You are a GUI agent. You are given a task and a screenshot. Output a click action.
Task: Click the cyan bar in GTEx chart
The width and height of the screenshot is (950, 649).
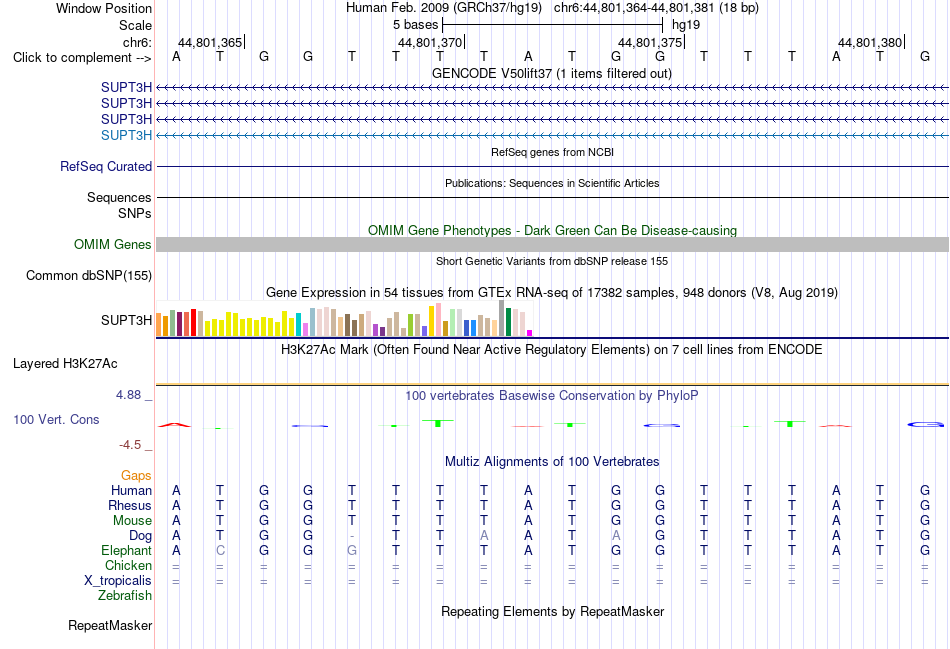pyautogui.click(x=299, y=324)
